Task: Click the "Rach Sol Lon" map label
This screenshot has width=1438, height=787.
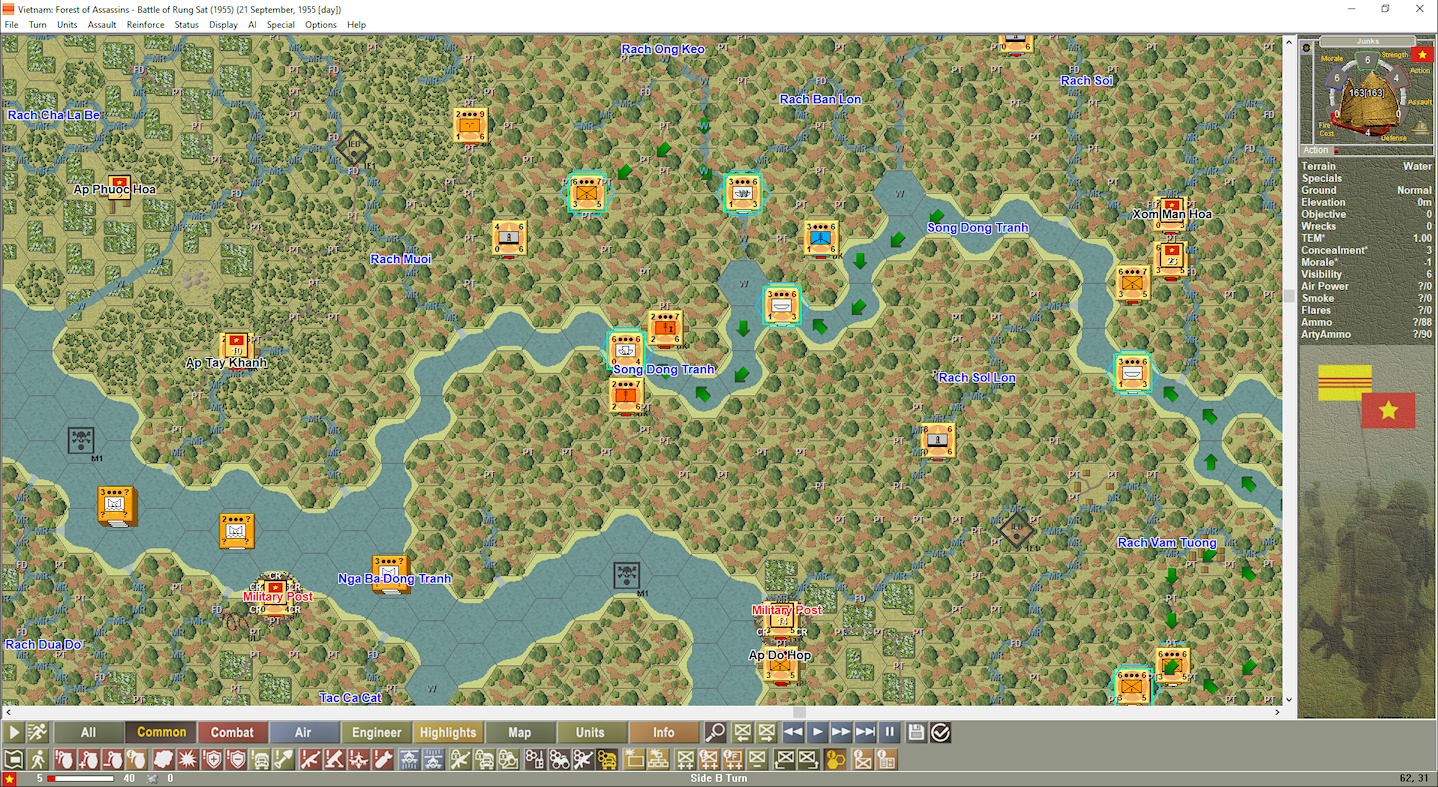Action: click(977, 377)
